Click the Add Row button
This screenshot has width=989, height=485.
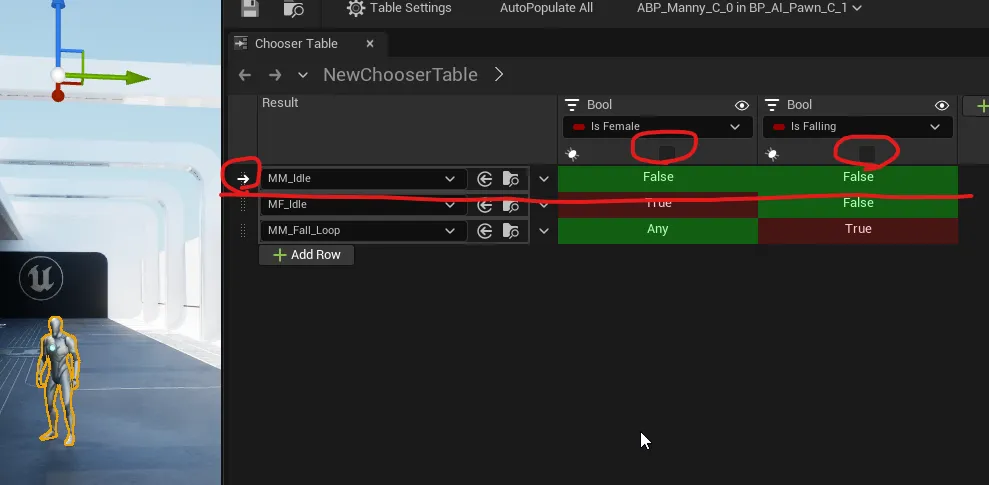click(x=307, y=255)
